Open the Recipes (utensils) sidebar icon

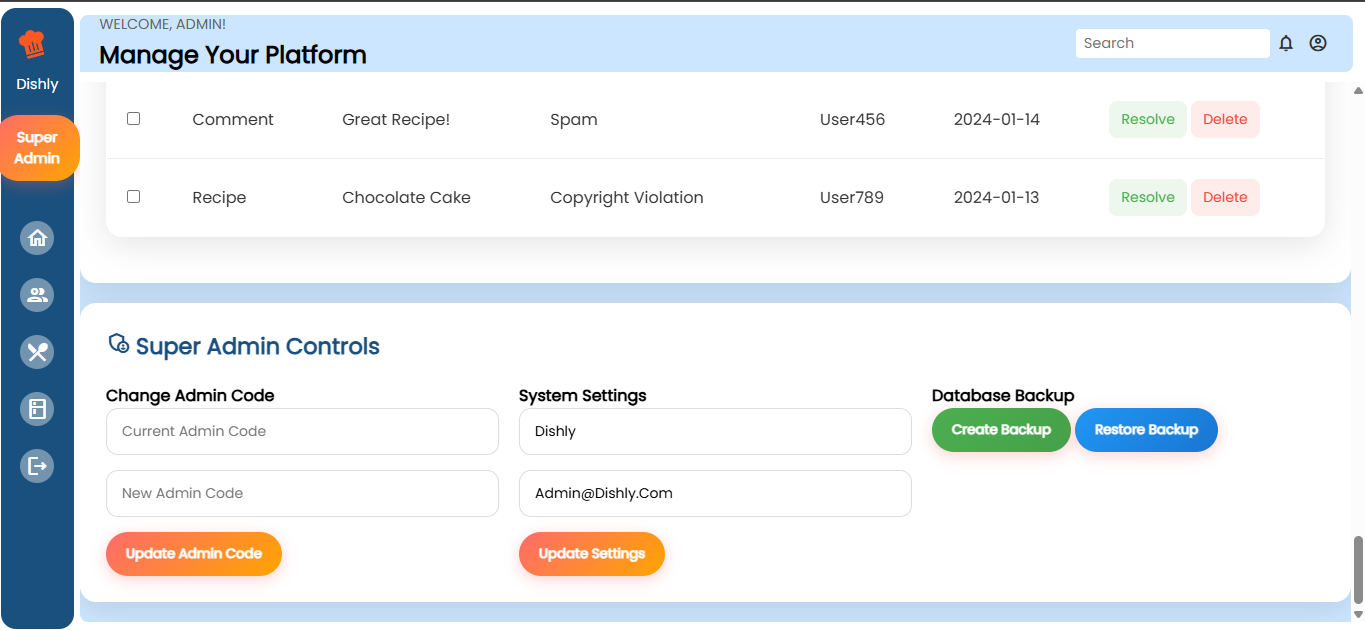(37, 352)
